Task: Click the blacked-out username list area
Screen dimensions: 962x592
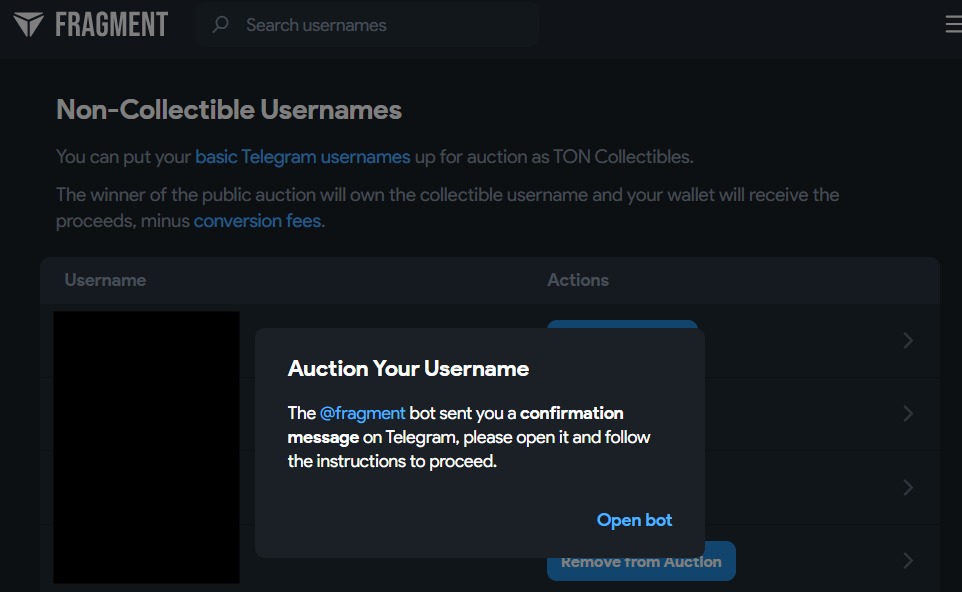Action: pos(146,447)
